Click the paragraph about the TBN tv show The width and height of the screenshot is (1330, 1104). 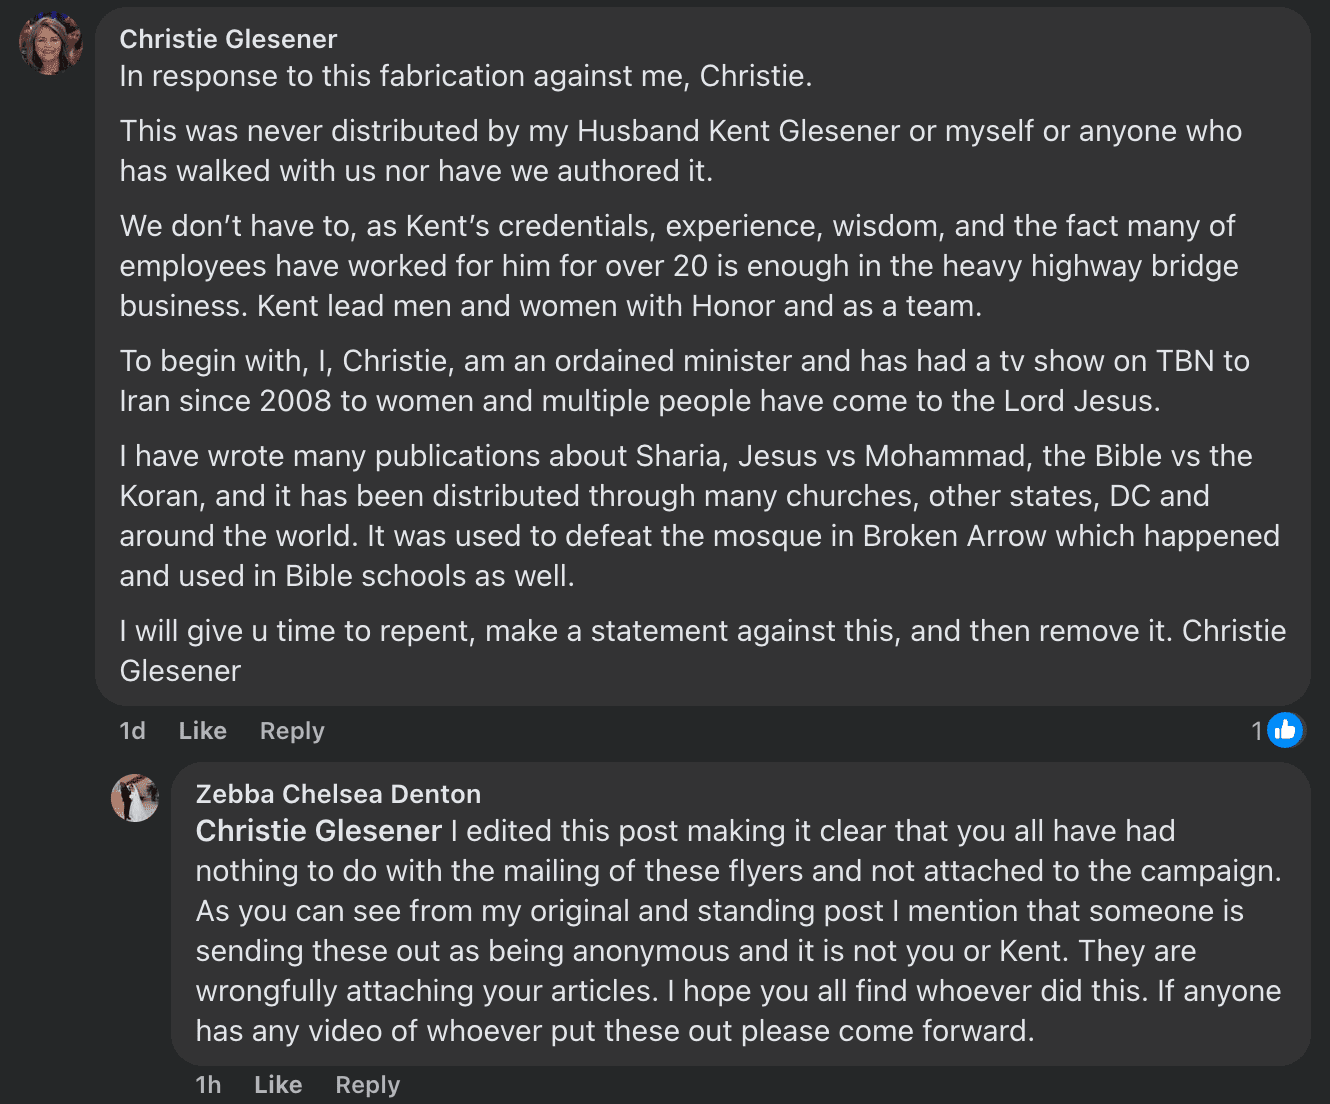(x=684, y=381)
